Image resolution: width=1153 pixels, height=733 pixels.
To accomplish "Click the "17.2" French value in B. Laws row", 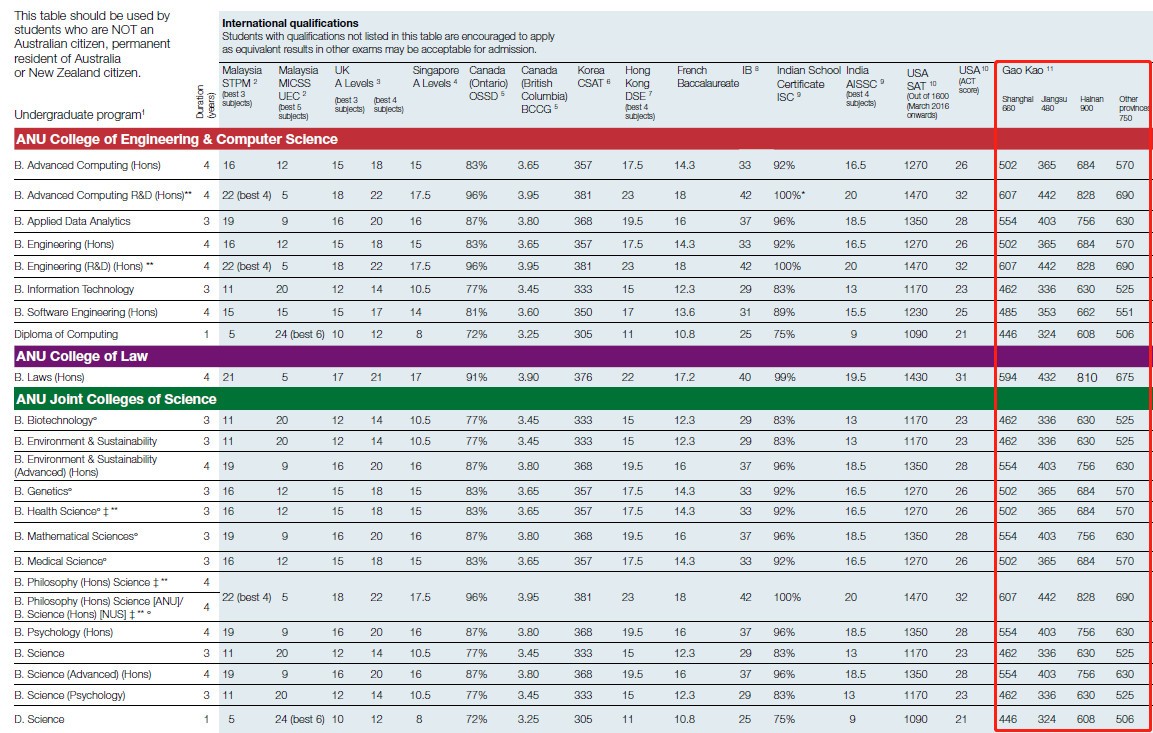I will click(x=685, y=377).
